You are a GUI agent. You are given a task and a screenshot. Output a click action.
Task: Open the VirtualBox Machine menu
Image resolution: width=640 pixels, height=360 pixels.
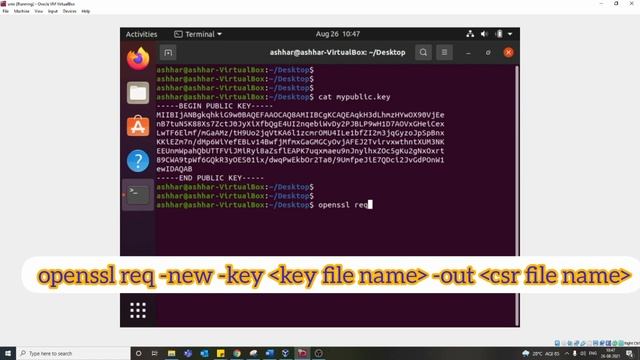click(22, 11)
